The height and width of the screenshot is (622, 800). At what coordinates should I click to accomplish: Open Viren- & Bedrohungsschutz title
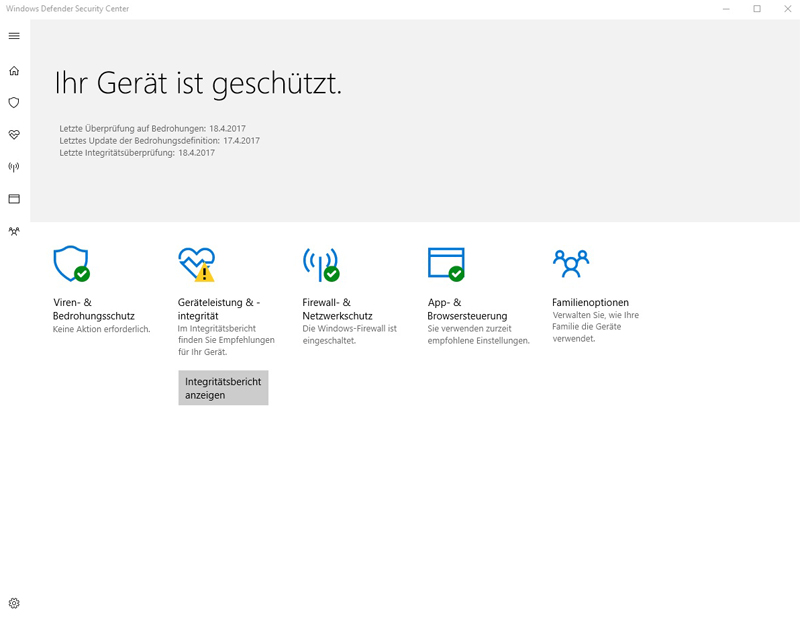click(x=94, y=309)
